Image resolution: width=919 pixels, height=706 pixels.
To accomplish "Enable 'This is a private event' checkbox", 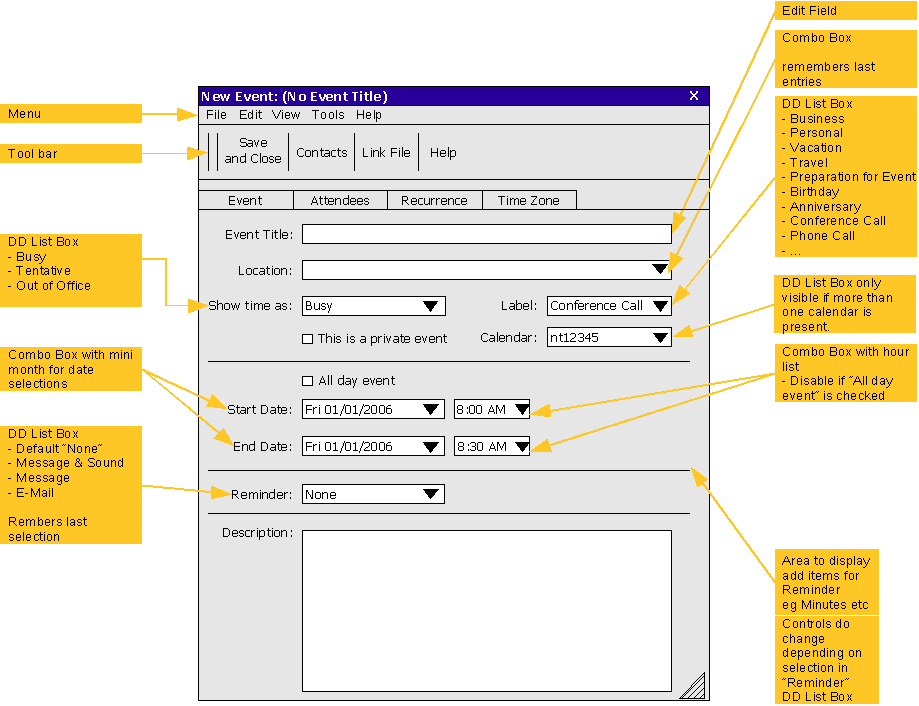I will [308, 339].
